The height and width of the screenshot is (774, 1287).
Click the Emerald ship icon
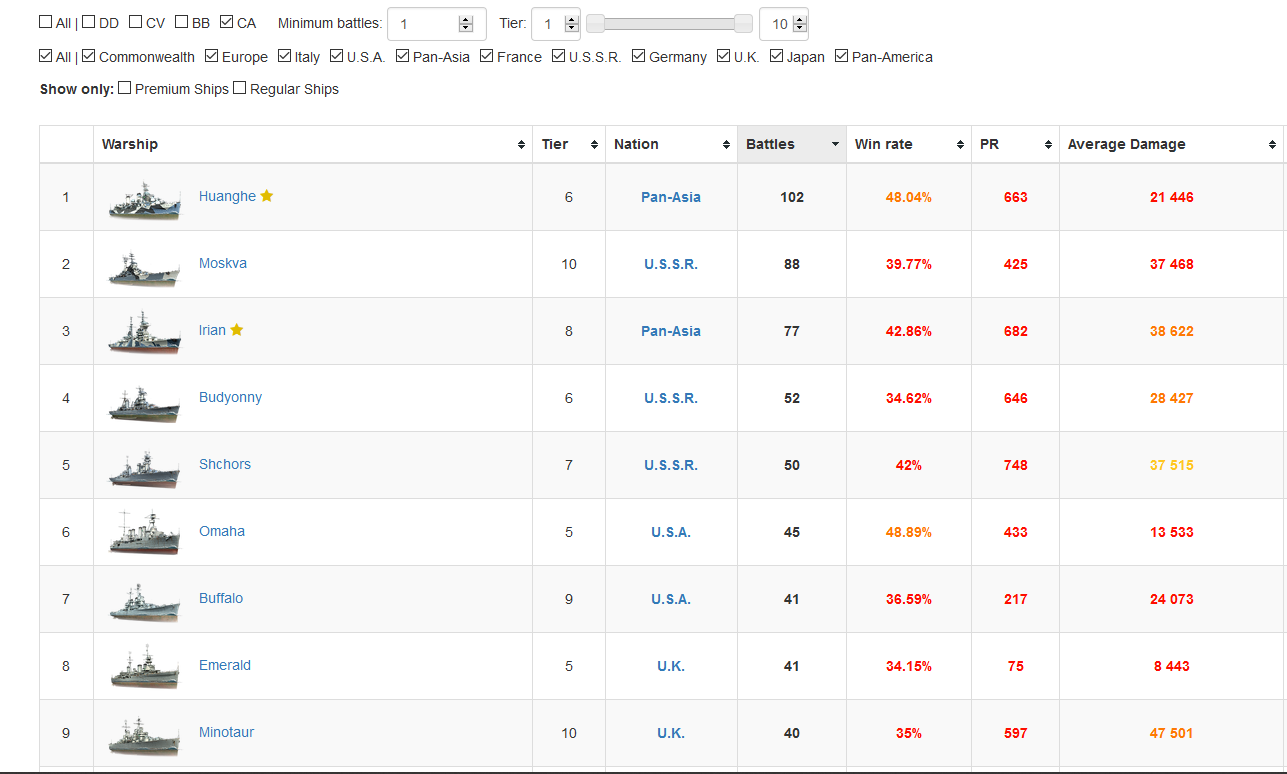[x=145, y=668]
